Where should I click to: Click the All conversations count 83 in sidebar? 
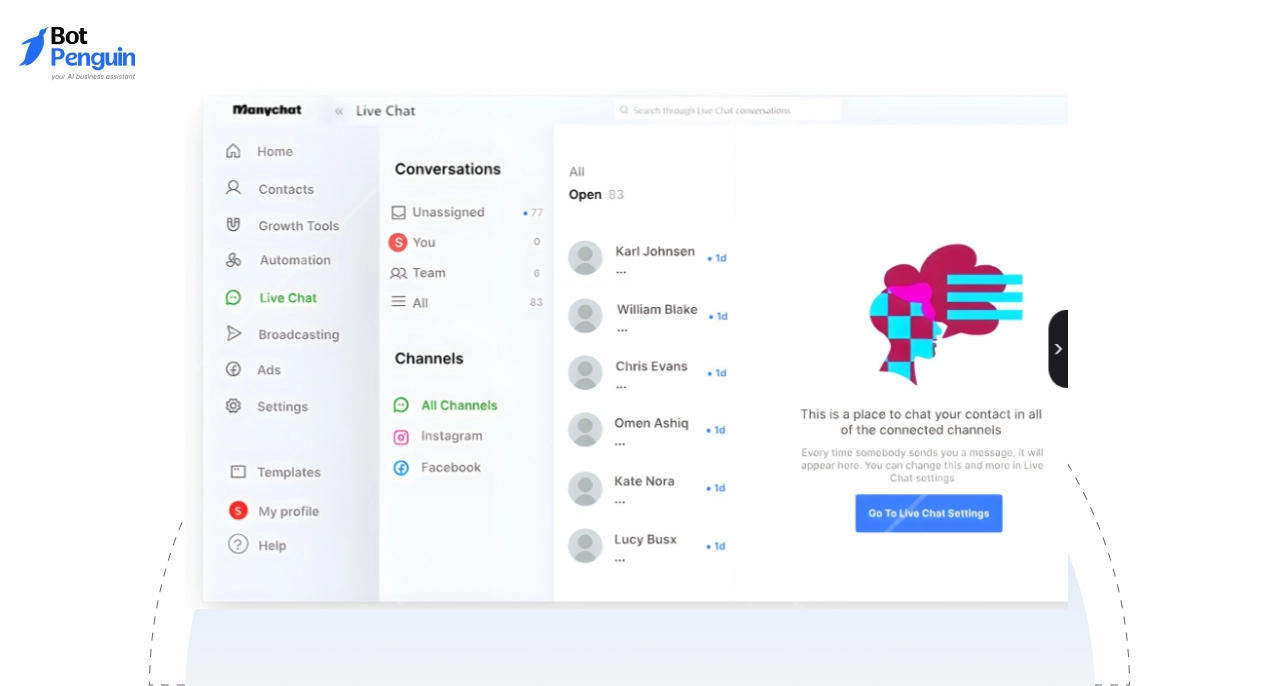pyautogui.click(x=536, y=302)
